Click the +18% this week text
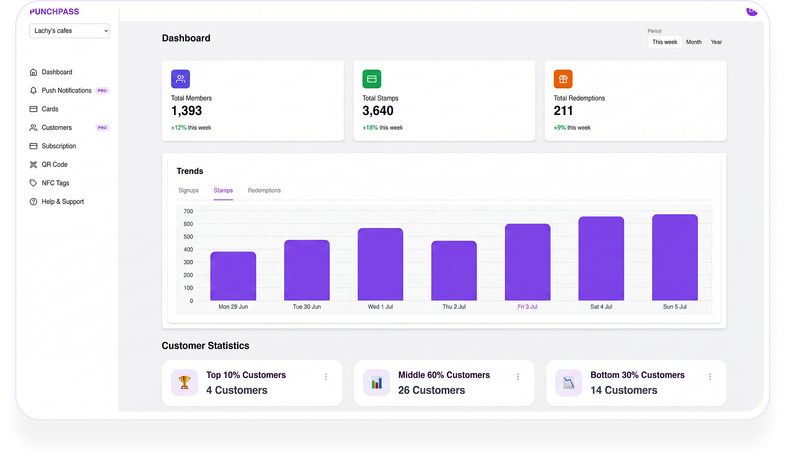This screenshot has height=461, width=786. click(382, 128)
